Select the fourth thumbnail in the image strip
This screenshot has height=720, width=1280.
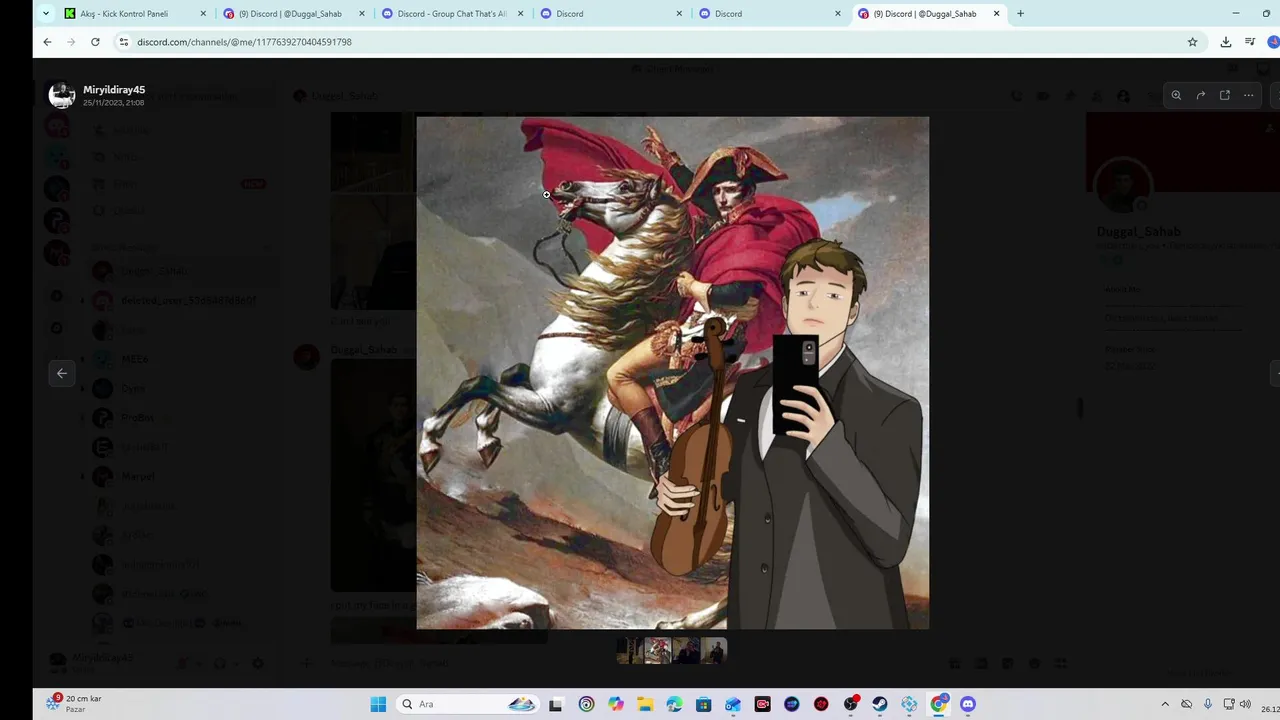click(714, 651)
